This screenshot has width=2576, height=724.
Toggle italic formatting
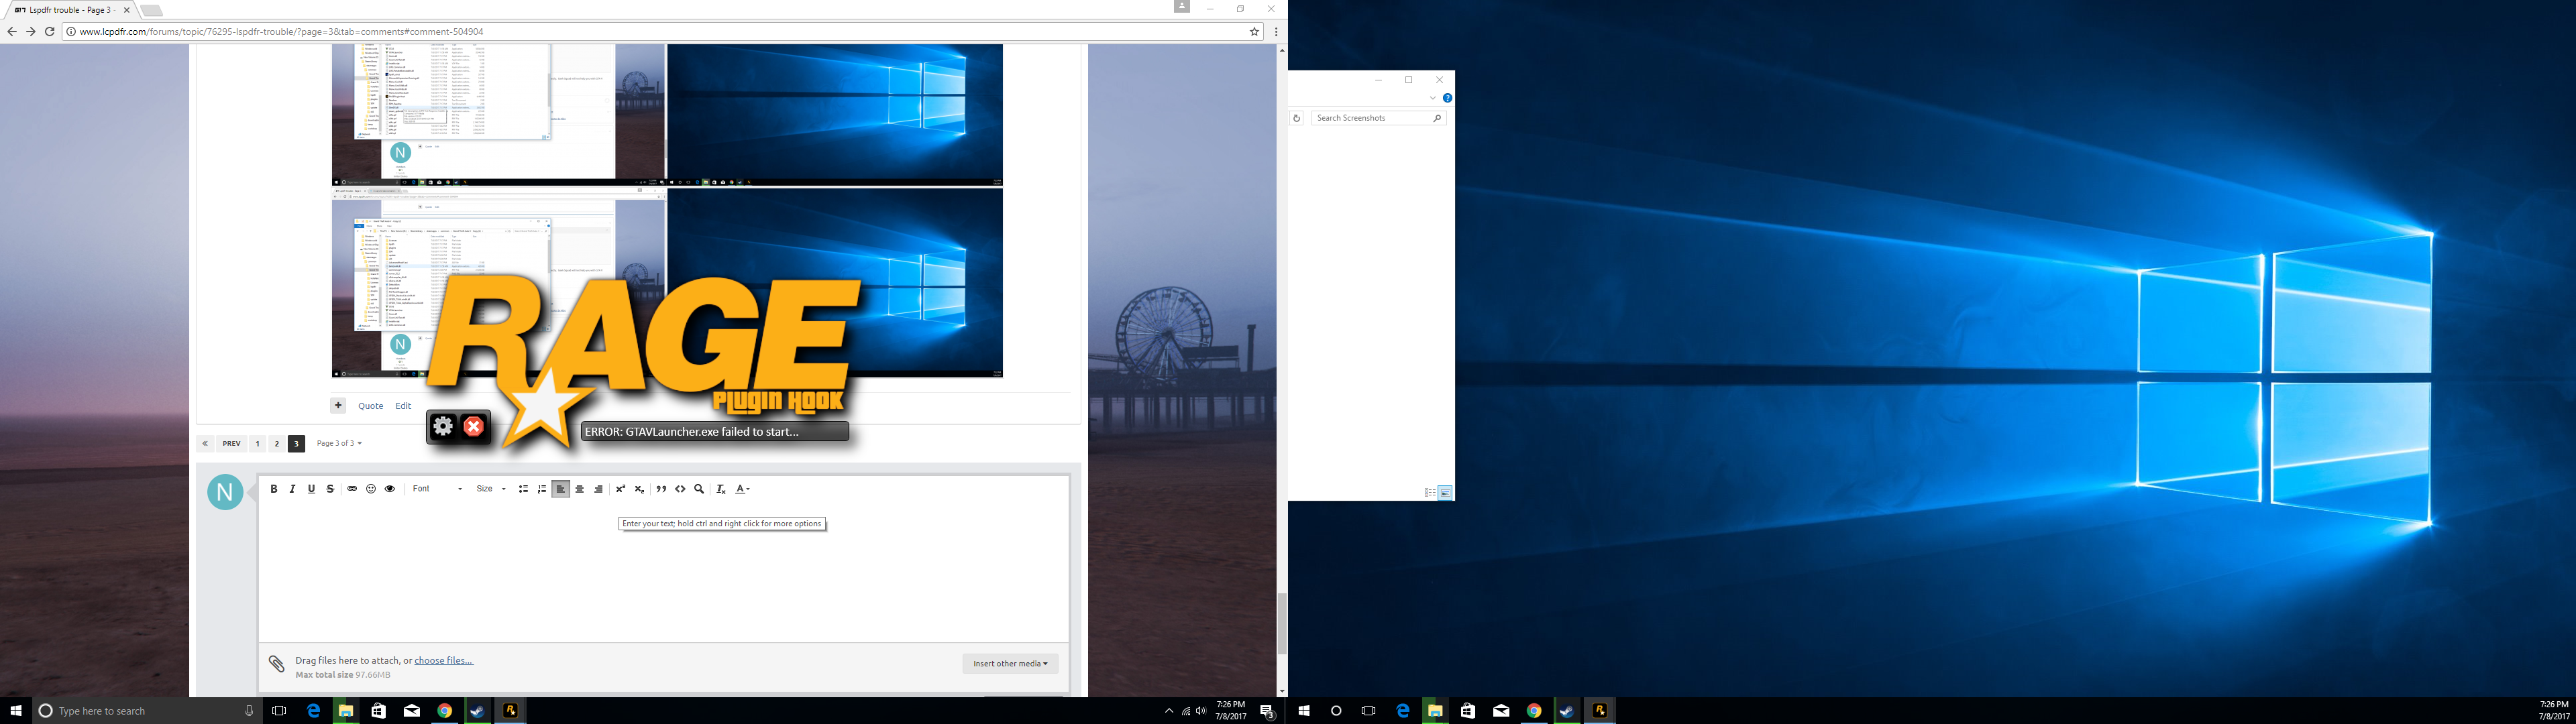click(293, 489)
